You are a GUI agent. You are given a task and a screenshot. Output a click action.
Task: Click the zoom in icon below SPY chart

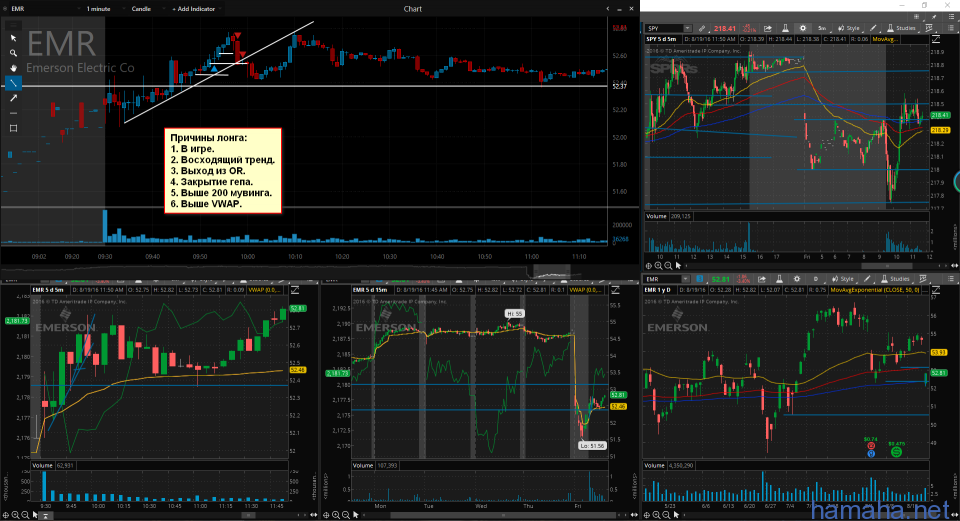[x=658, y=266]
